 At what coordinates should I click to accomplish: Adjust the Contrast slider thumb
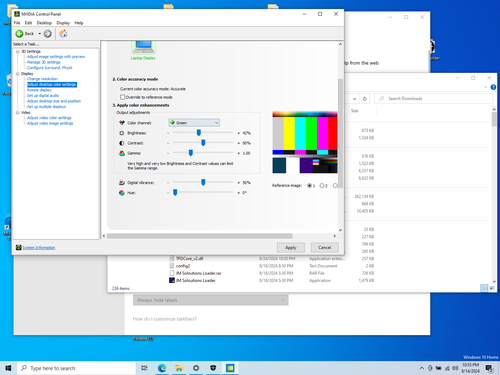[x=203, y=143]
